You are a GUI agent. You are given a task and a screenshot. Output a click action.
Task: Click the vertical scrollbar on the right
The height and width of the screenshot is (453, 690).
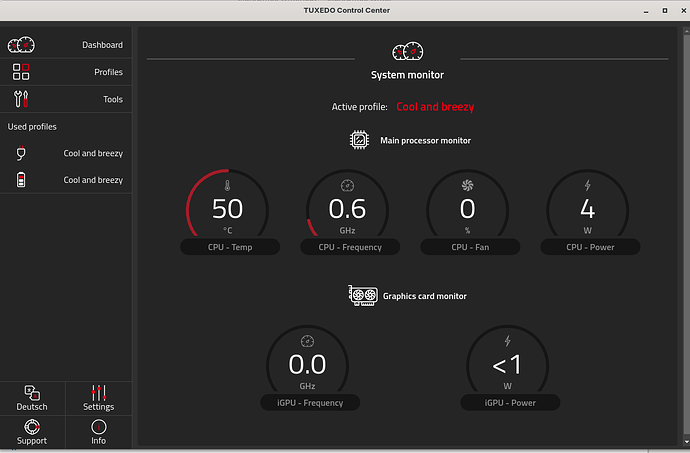686,233
